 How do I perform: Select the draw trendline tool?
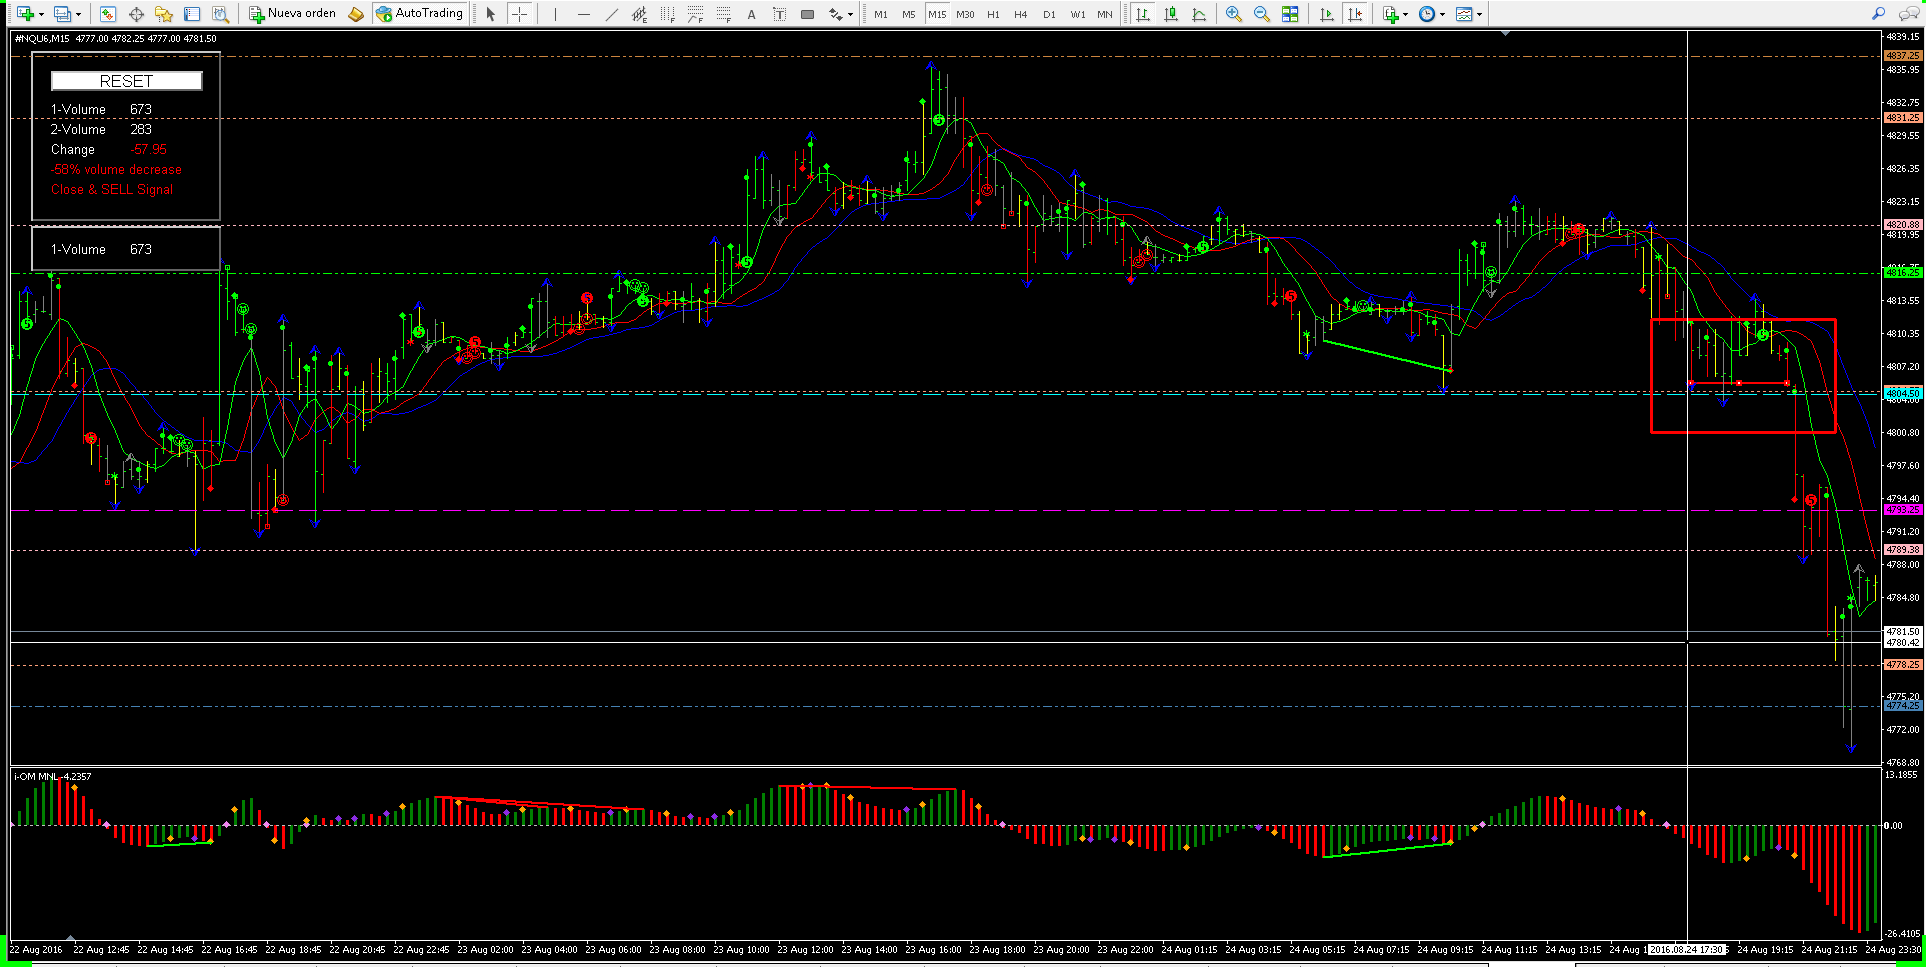pyautogui.click(x=611, y=14)
